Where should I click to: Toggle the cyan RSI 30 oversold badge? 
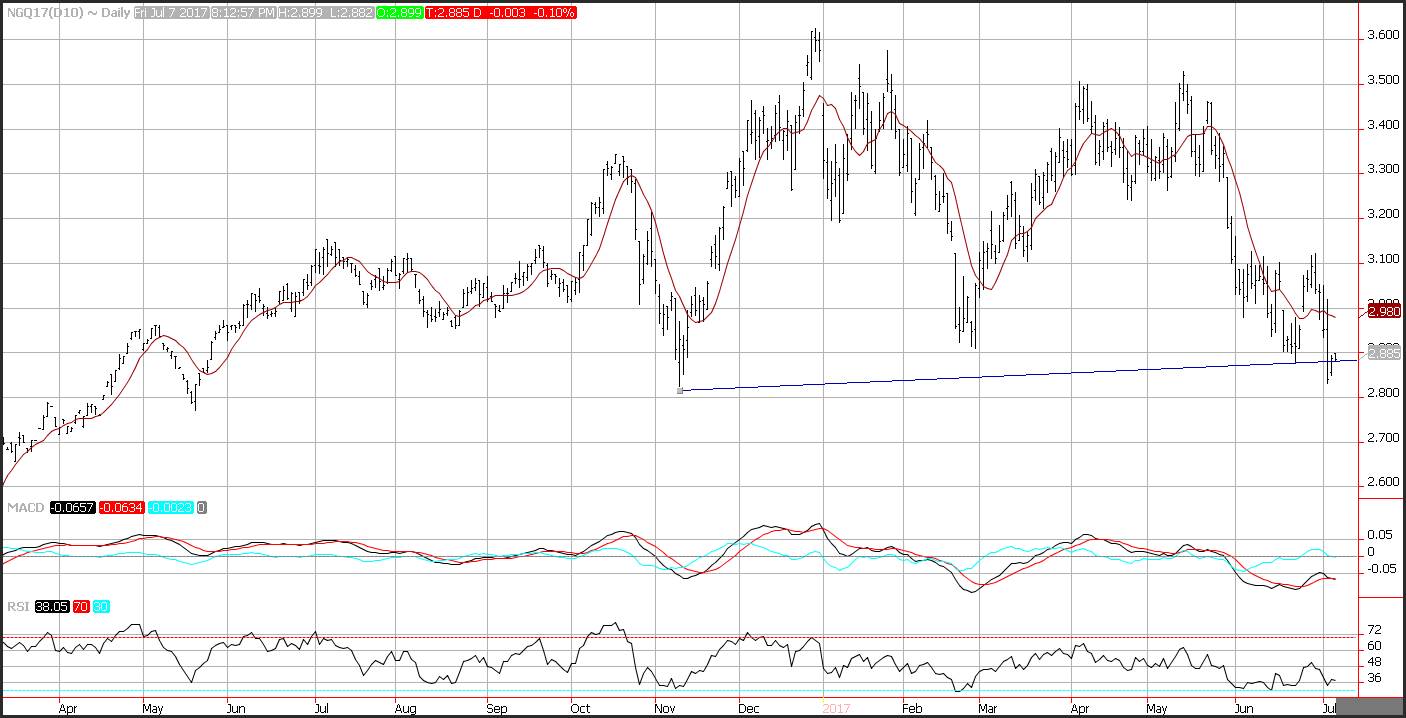pos(100,607)
